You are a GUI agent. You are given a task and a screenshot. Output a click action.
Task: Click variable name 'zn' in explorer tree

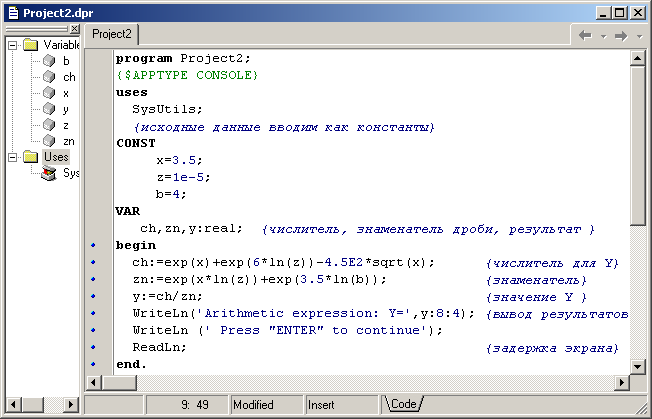pos(69,141)
